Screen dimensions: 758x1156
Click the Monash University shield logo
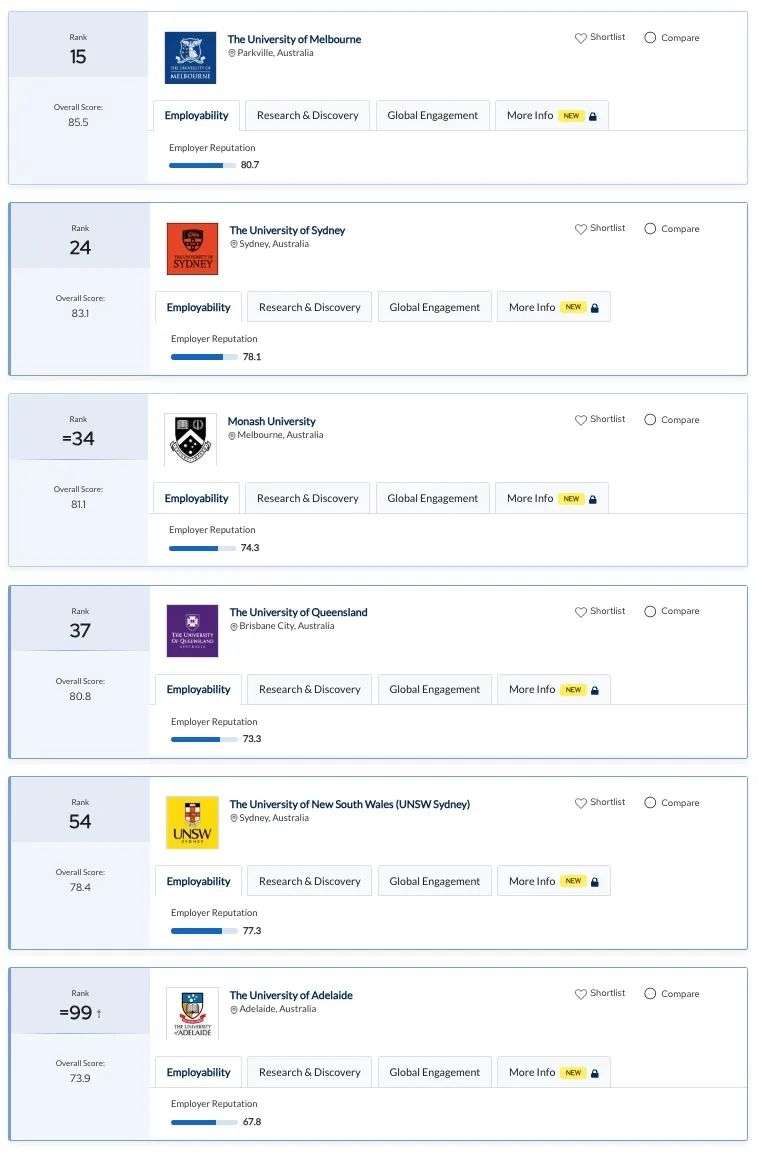pos(190,439)
